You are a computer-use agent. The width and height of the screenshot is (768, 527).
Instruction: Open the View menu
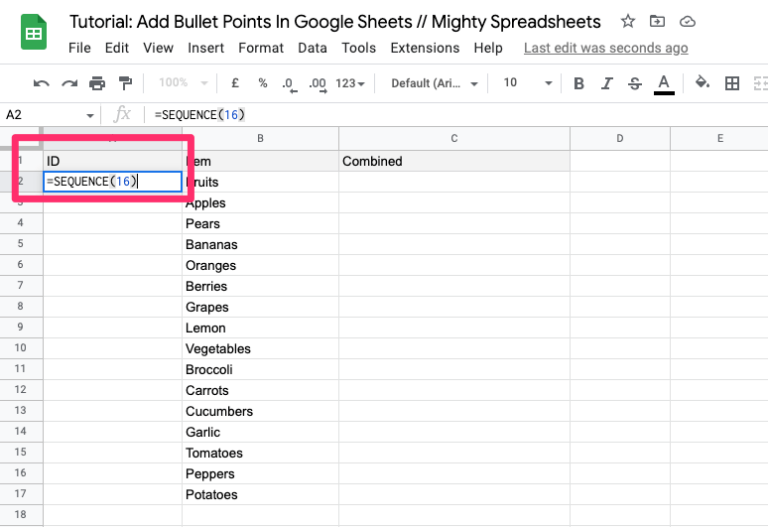click(x=158, y=48)
